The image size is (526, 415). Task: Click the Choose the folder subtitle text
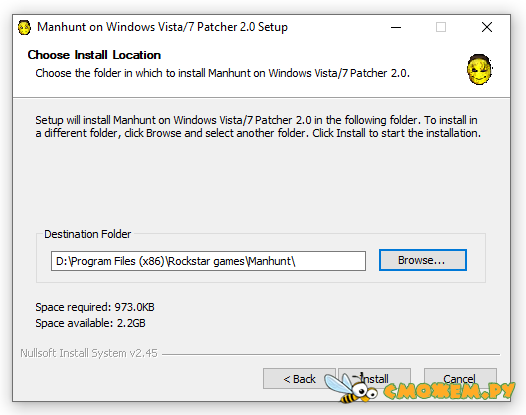point(222,73)
